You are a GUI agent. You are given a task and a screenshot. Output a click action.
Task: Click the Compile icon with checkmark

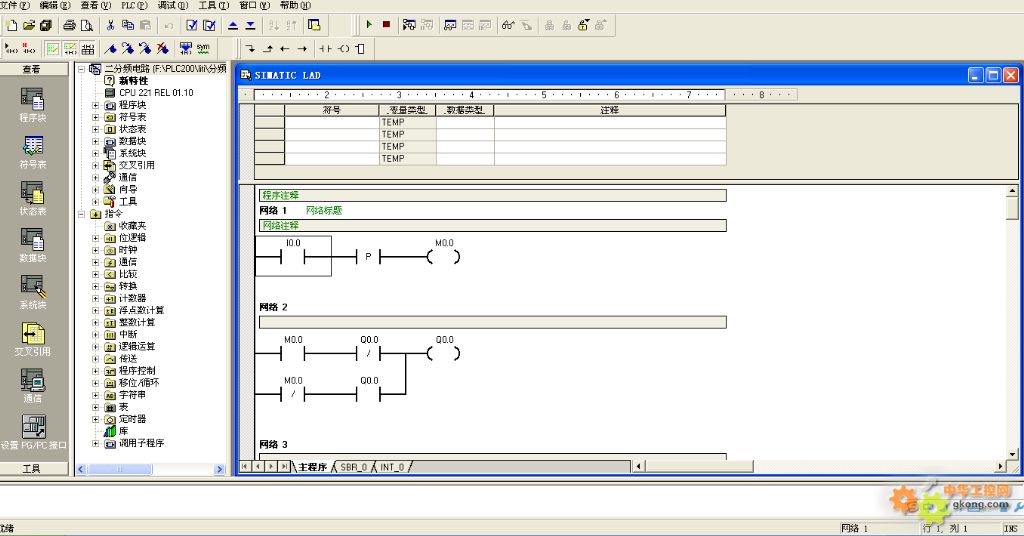click(x=191, y=25)
